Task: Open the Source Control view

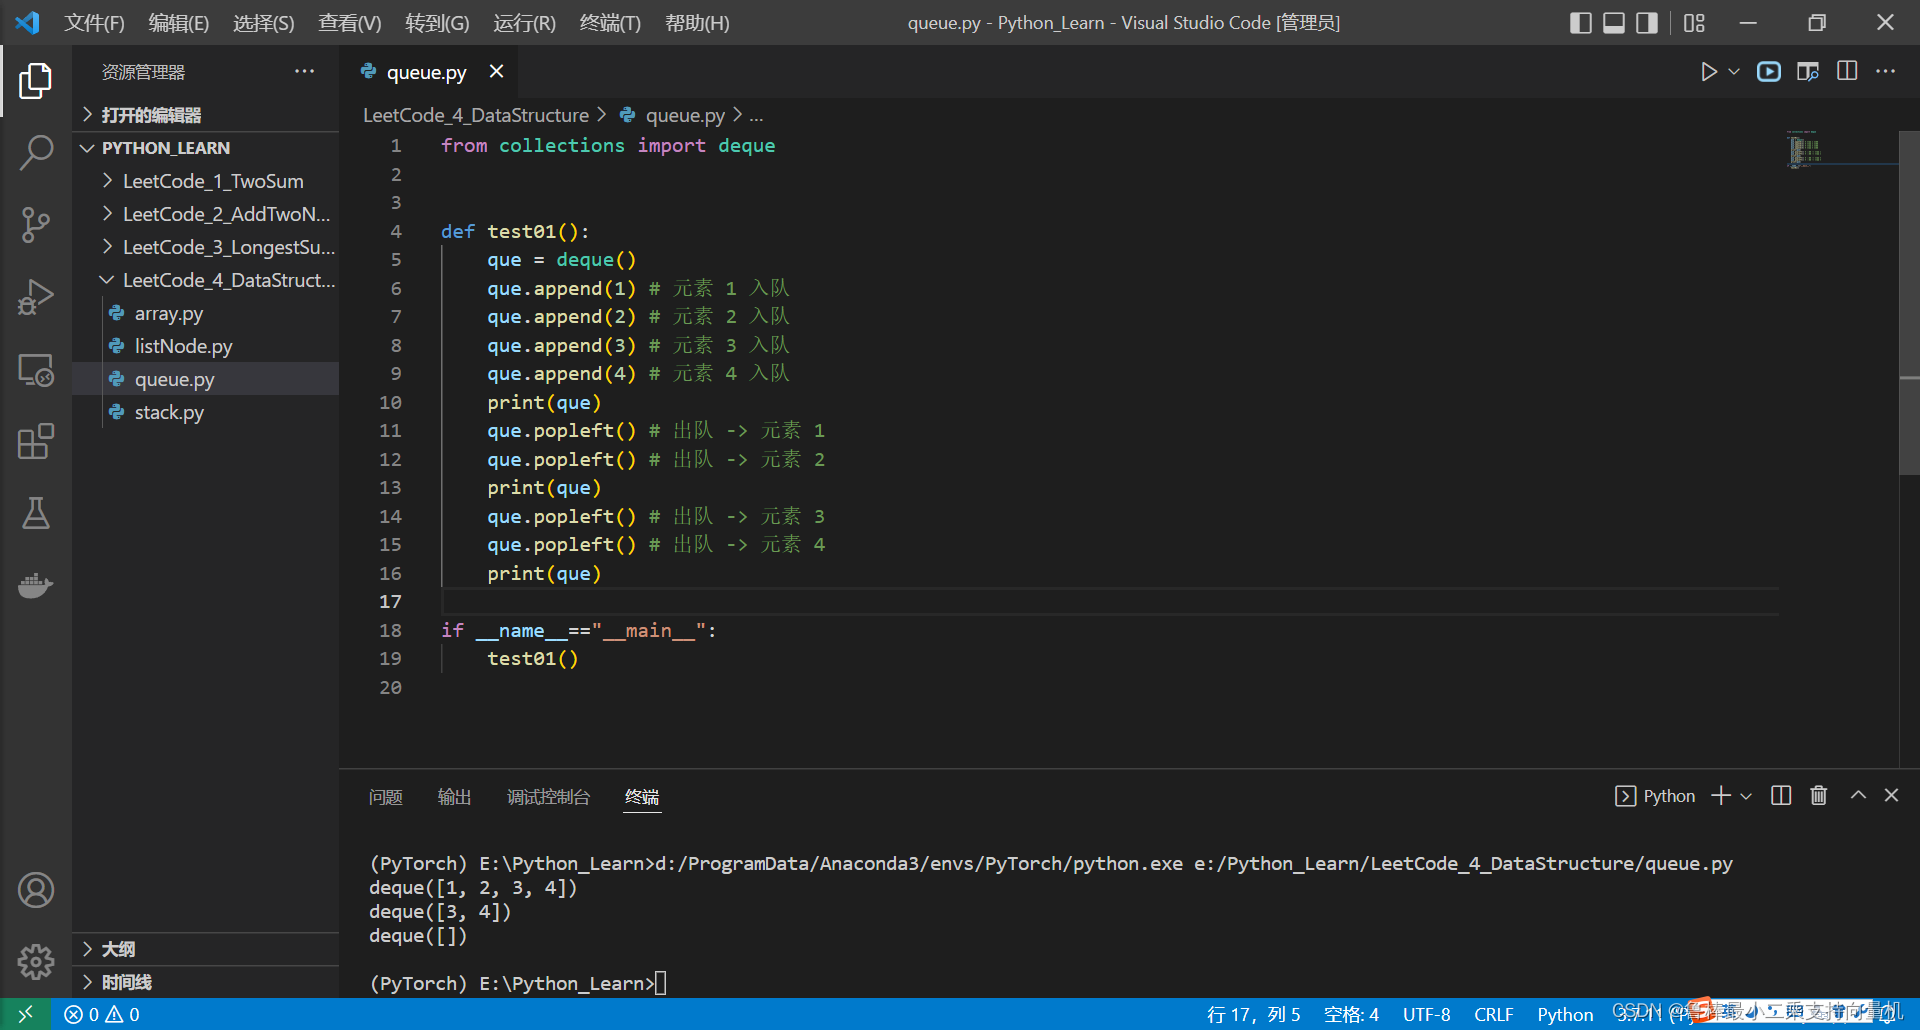Action: click(36, 225)
